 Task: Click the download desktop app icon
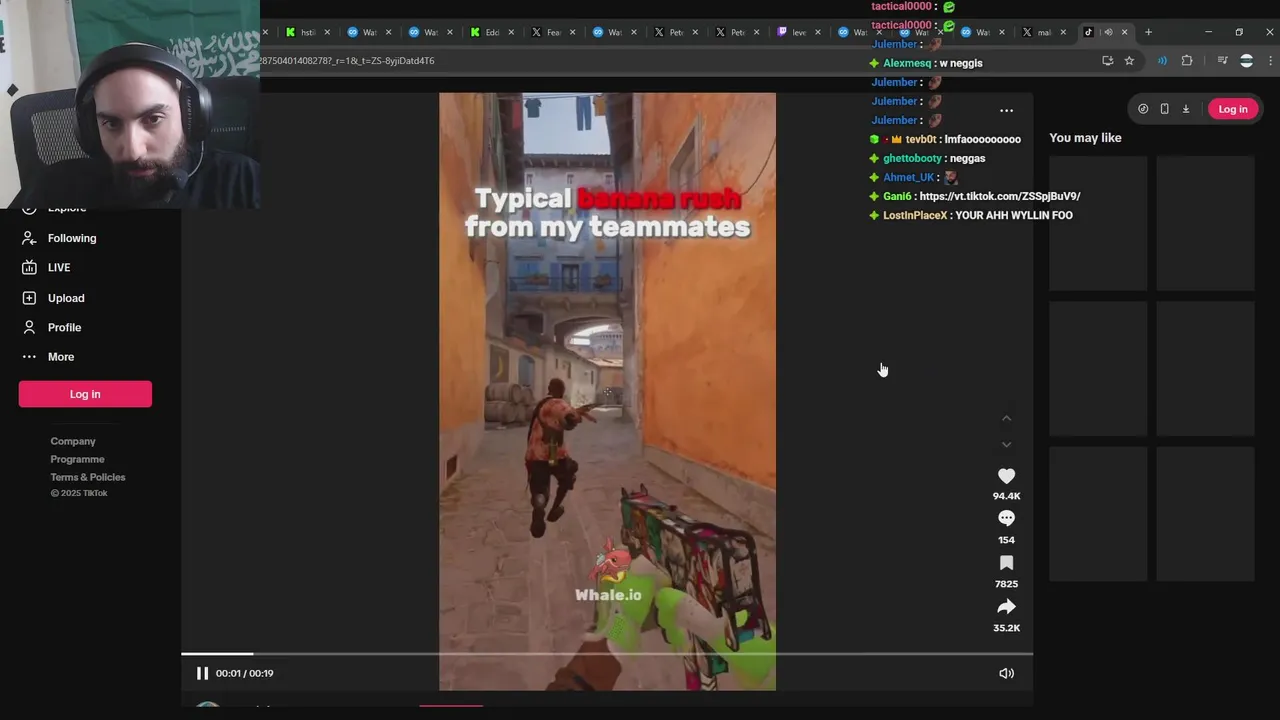1185,109
